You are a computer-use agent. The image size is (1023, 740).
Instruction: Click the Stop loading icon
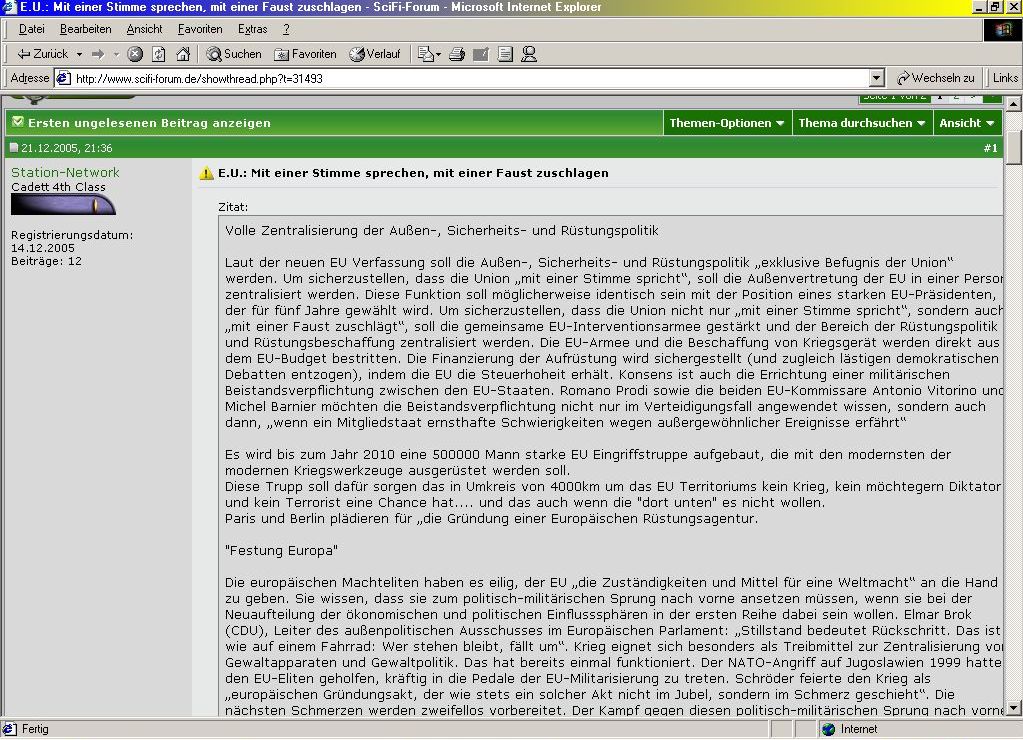click(135, 54)
